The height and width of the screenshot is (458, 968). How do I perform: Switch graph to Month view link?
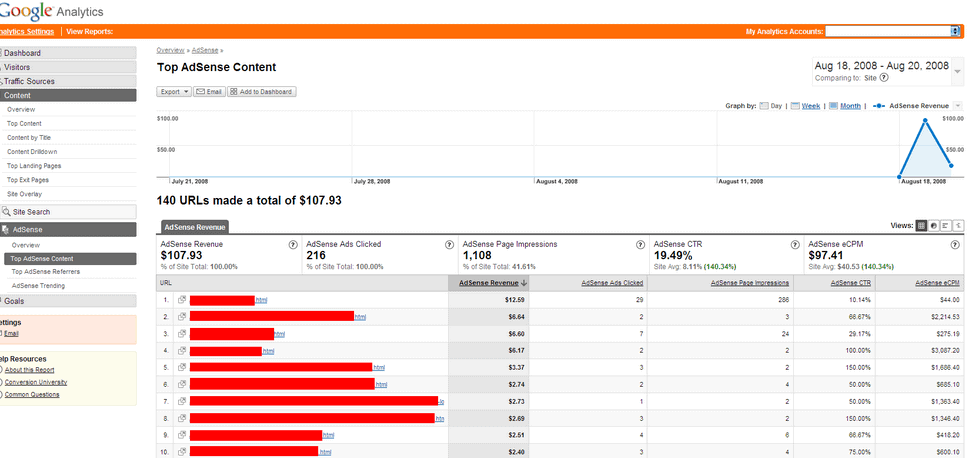(x=850, y=106)
